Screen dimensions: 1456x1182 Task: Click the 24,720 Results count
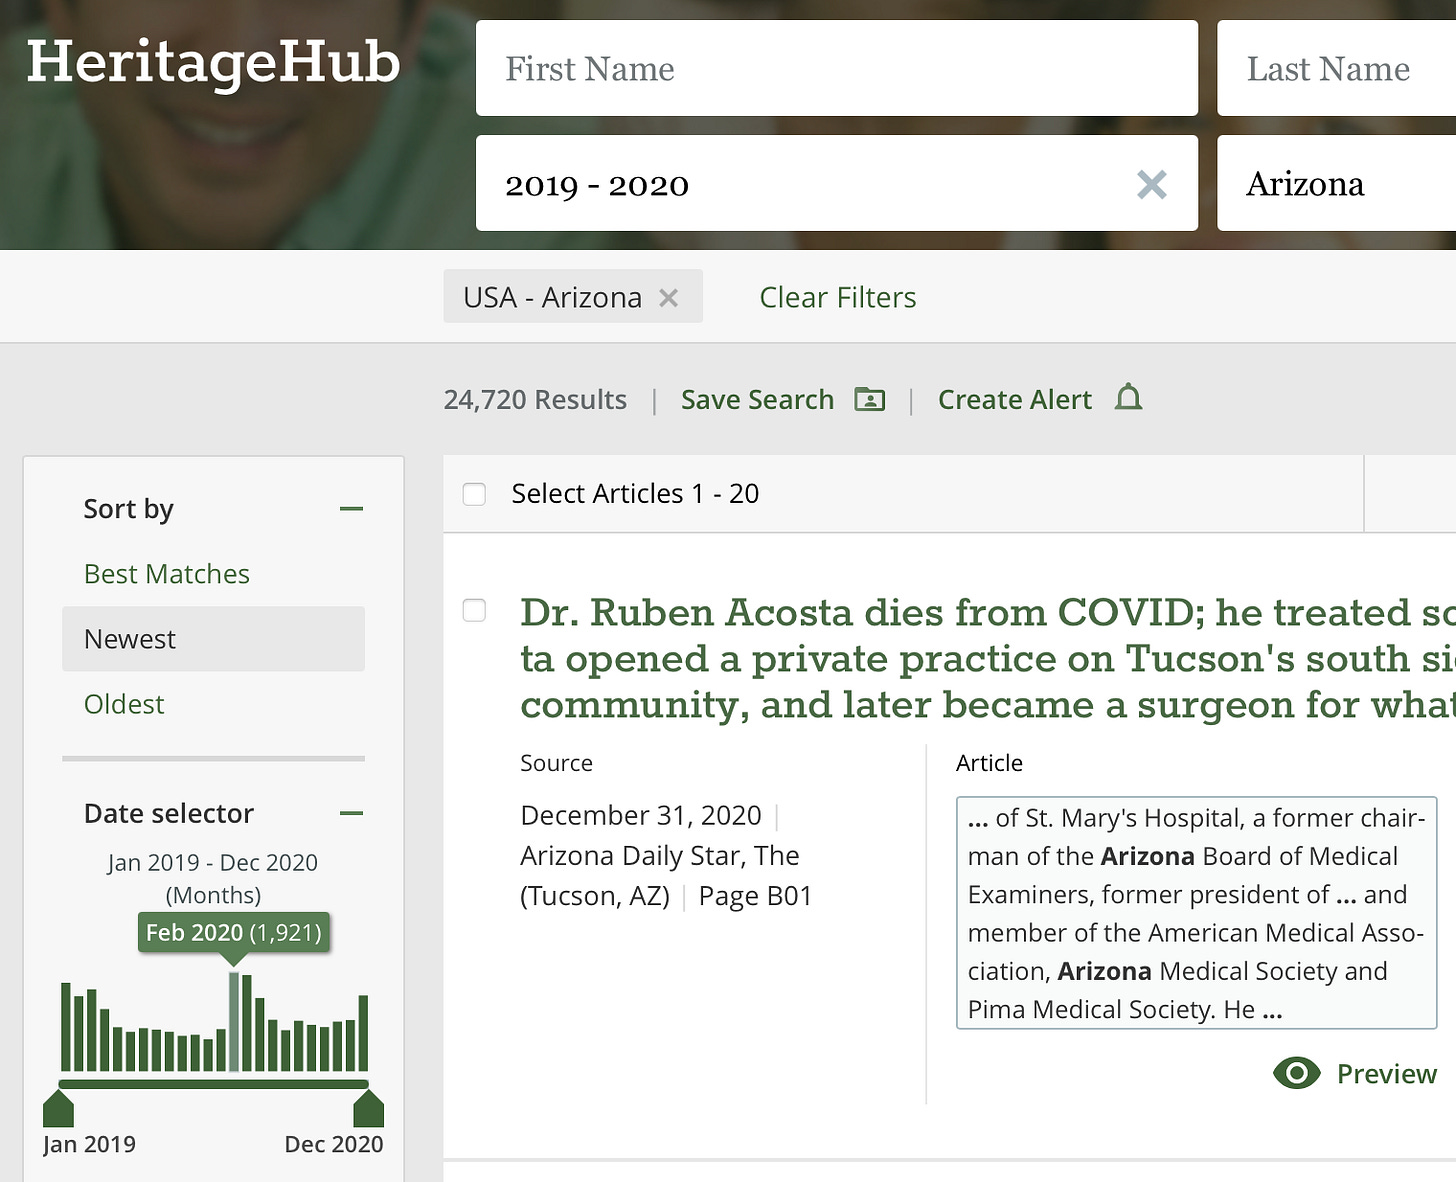[535, 399]
